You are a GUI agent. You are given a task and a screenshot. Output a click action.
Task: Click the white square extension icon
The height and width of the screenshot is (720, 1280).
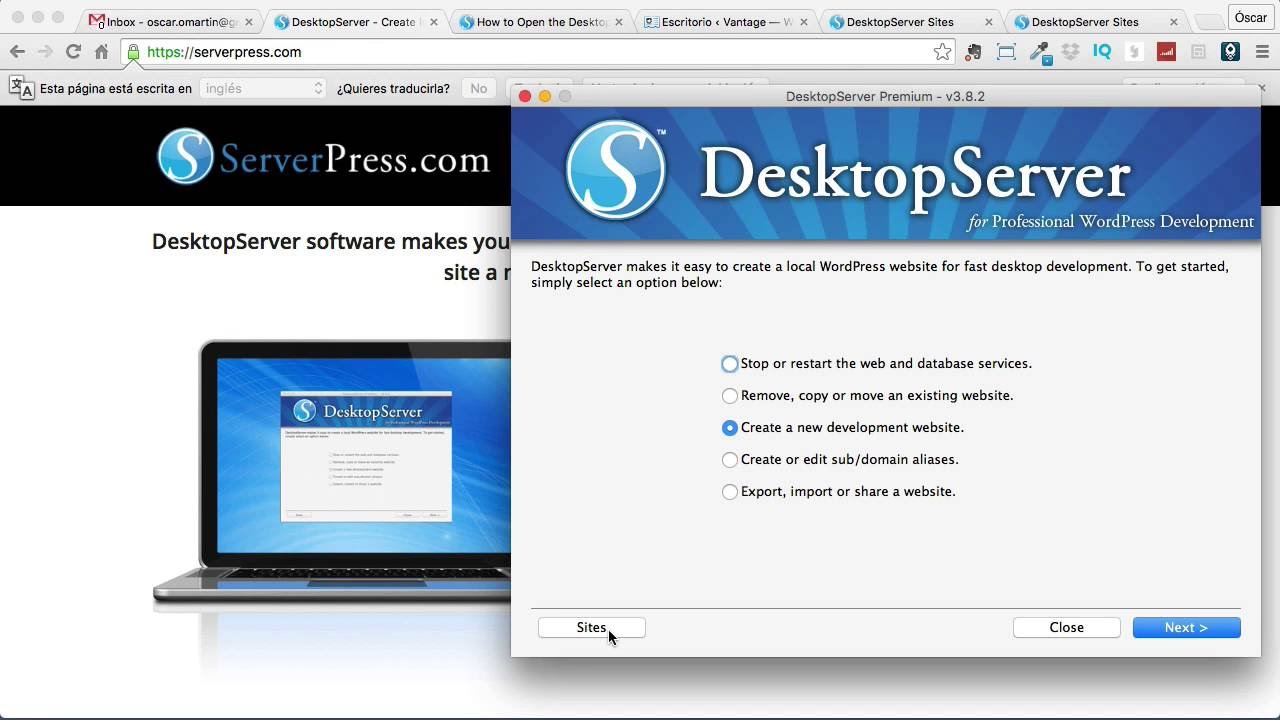click(1134, 52)
